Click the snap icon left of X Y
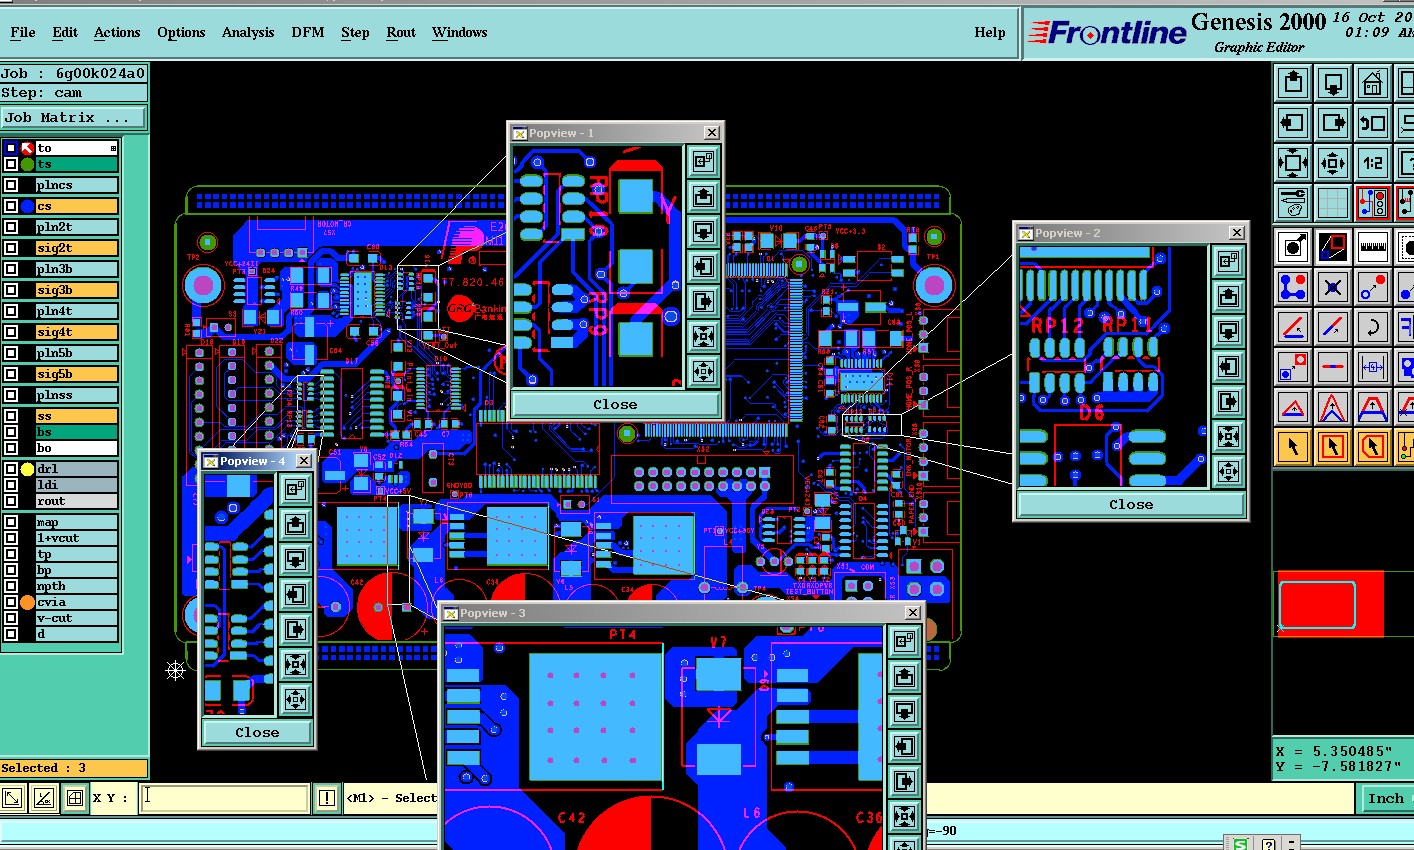The height and width of the screenshot is (850, 1414). coord(12,798)
